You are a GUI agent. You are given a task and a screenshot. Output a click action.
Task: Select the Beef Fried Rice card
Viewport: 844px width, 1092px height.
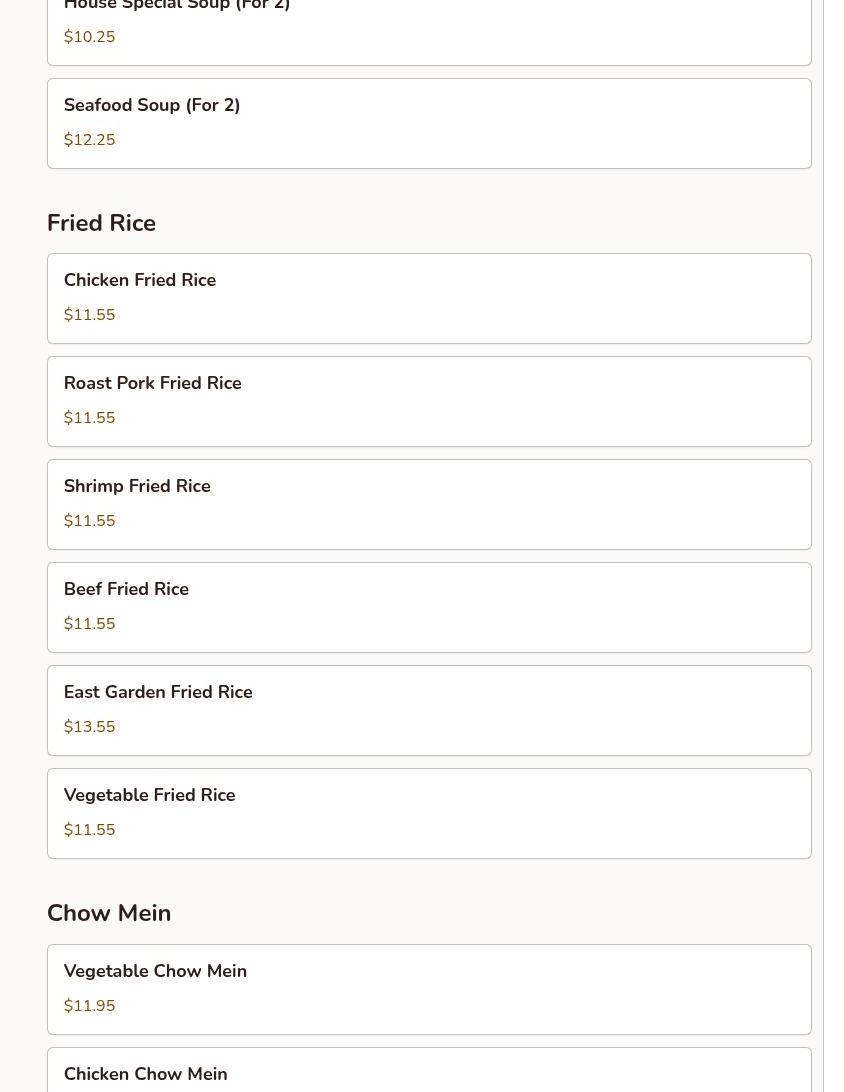click(429, 607)
